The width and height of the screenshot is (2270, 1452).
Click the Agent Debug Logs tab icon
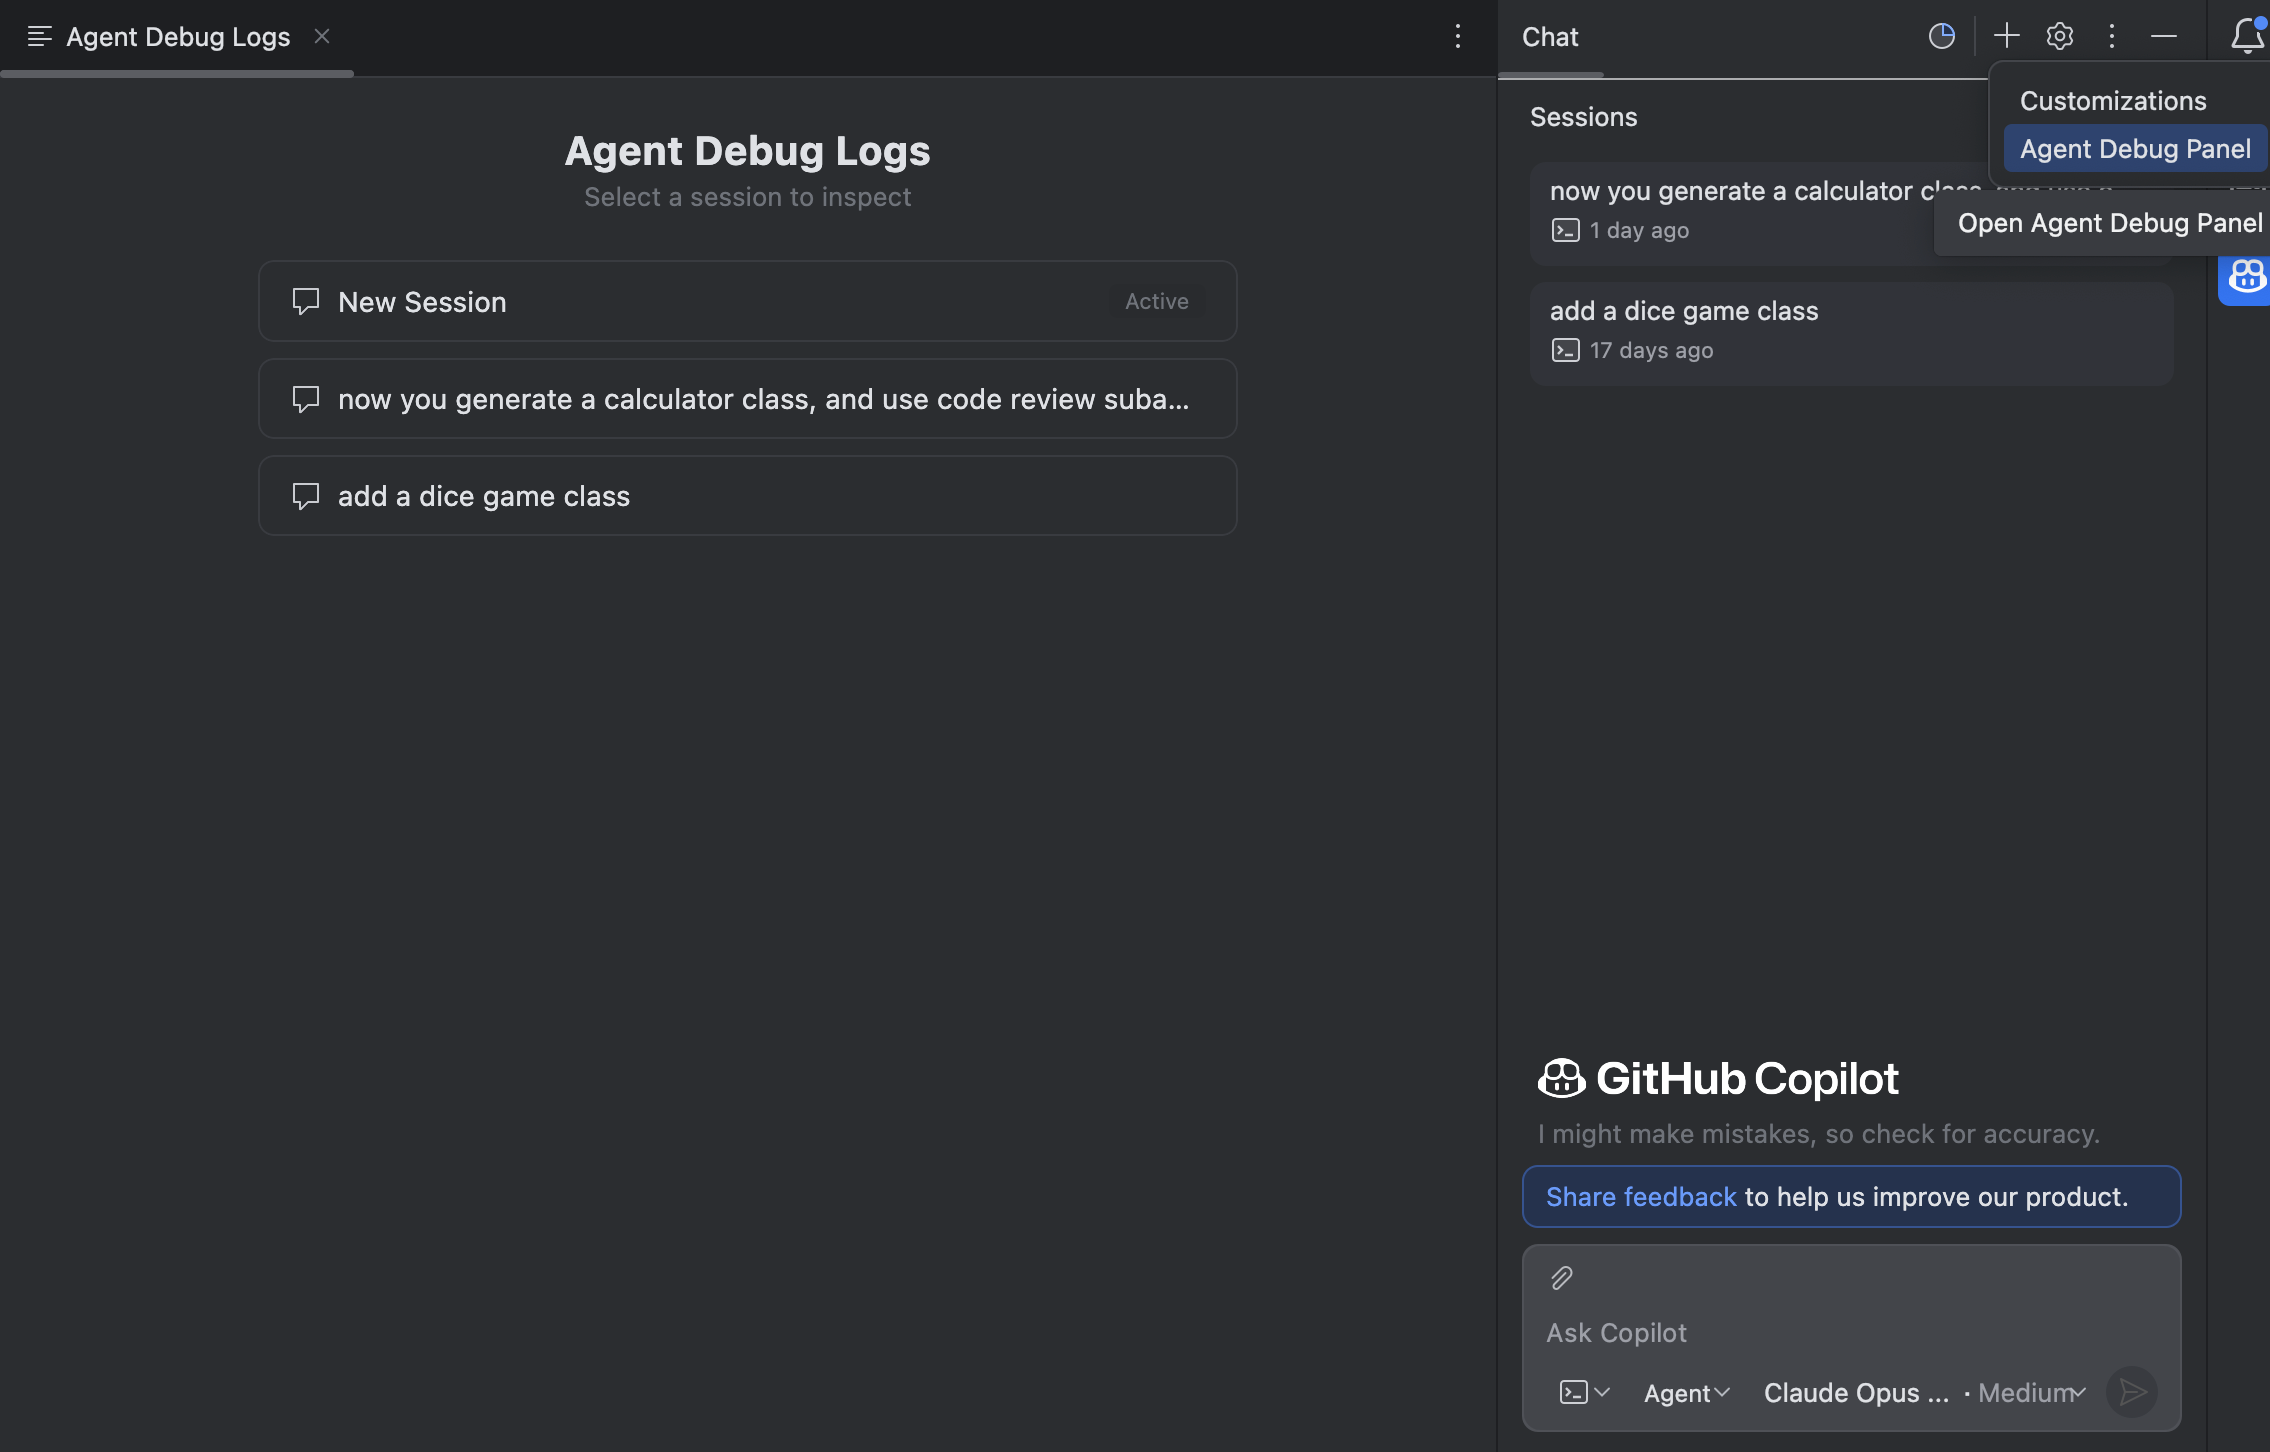click(40, 37)
